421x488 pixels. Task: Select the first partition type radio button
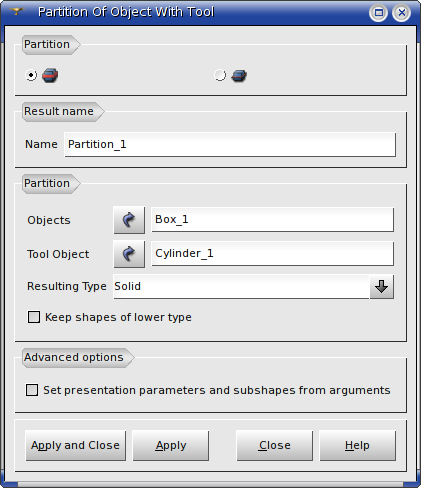coord(31,75)
